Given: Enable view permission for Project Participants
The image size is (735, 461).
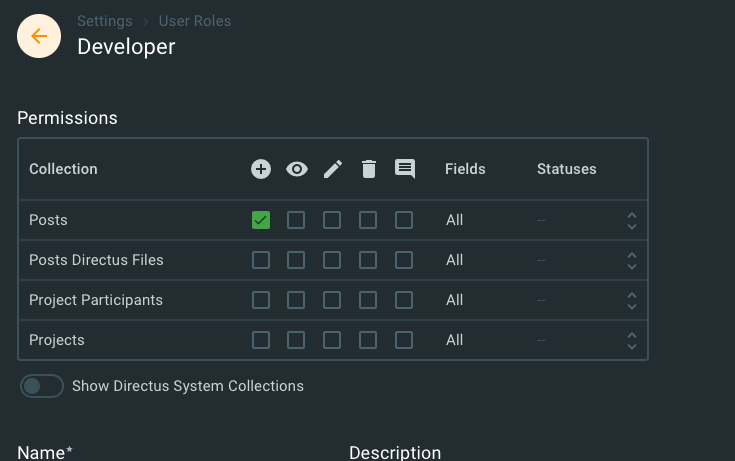Looking at the screenshot, I should click(x=296, y=300).
